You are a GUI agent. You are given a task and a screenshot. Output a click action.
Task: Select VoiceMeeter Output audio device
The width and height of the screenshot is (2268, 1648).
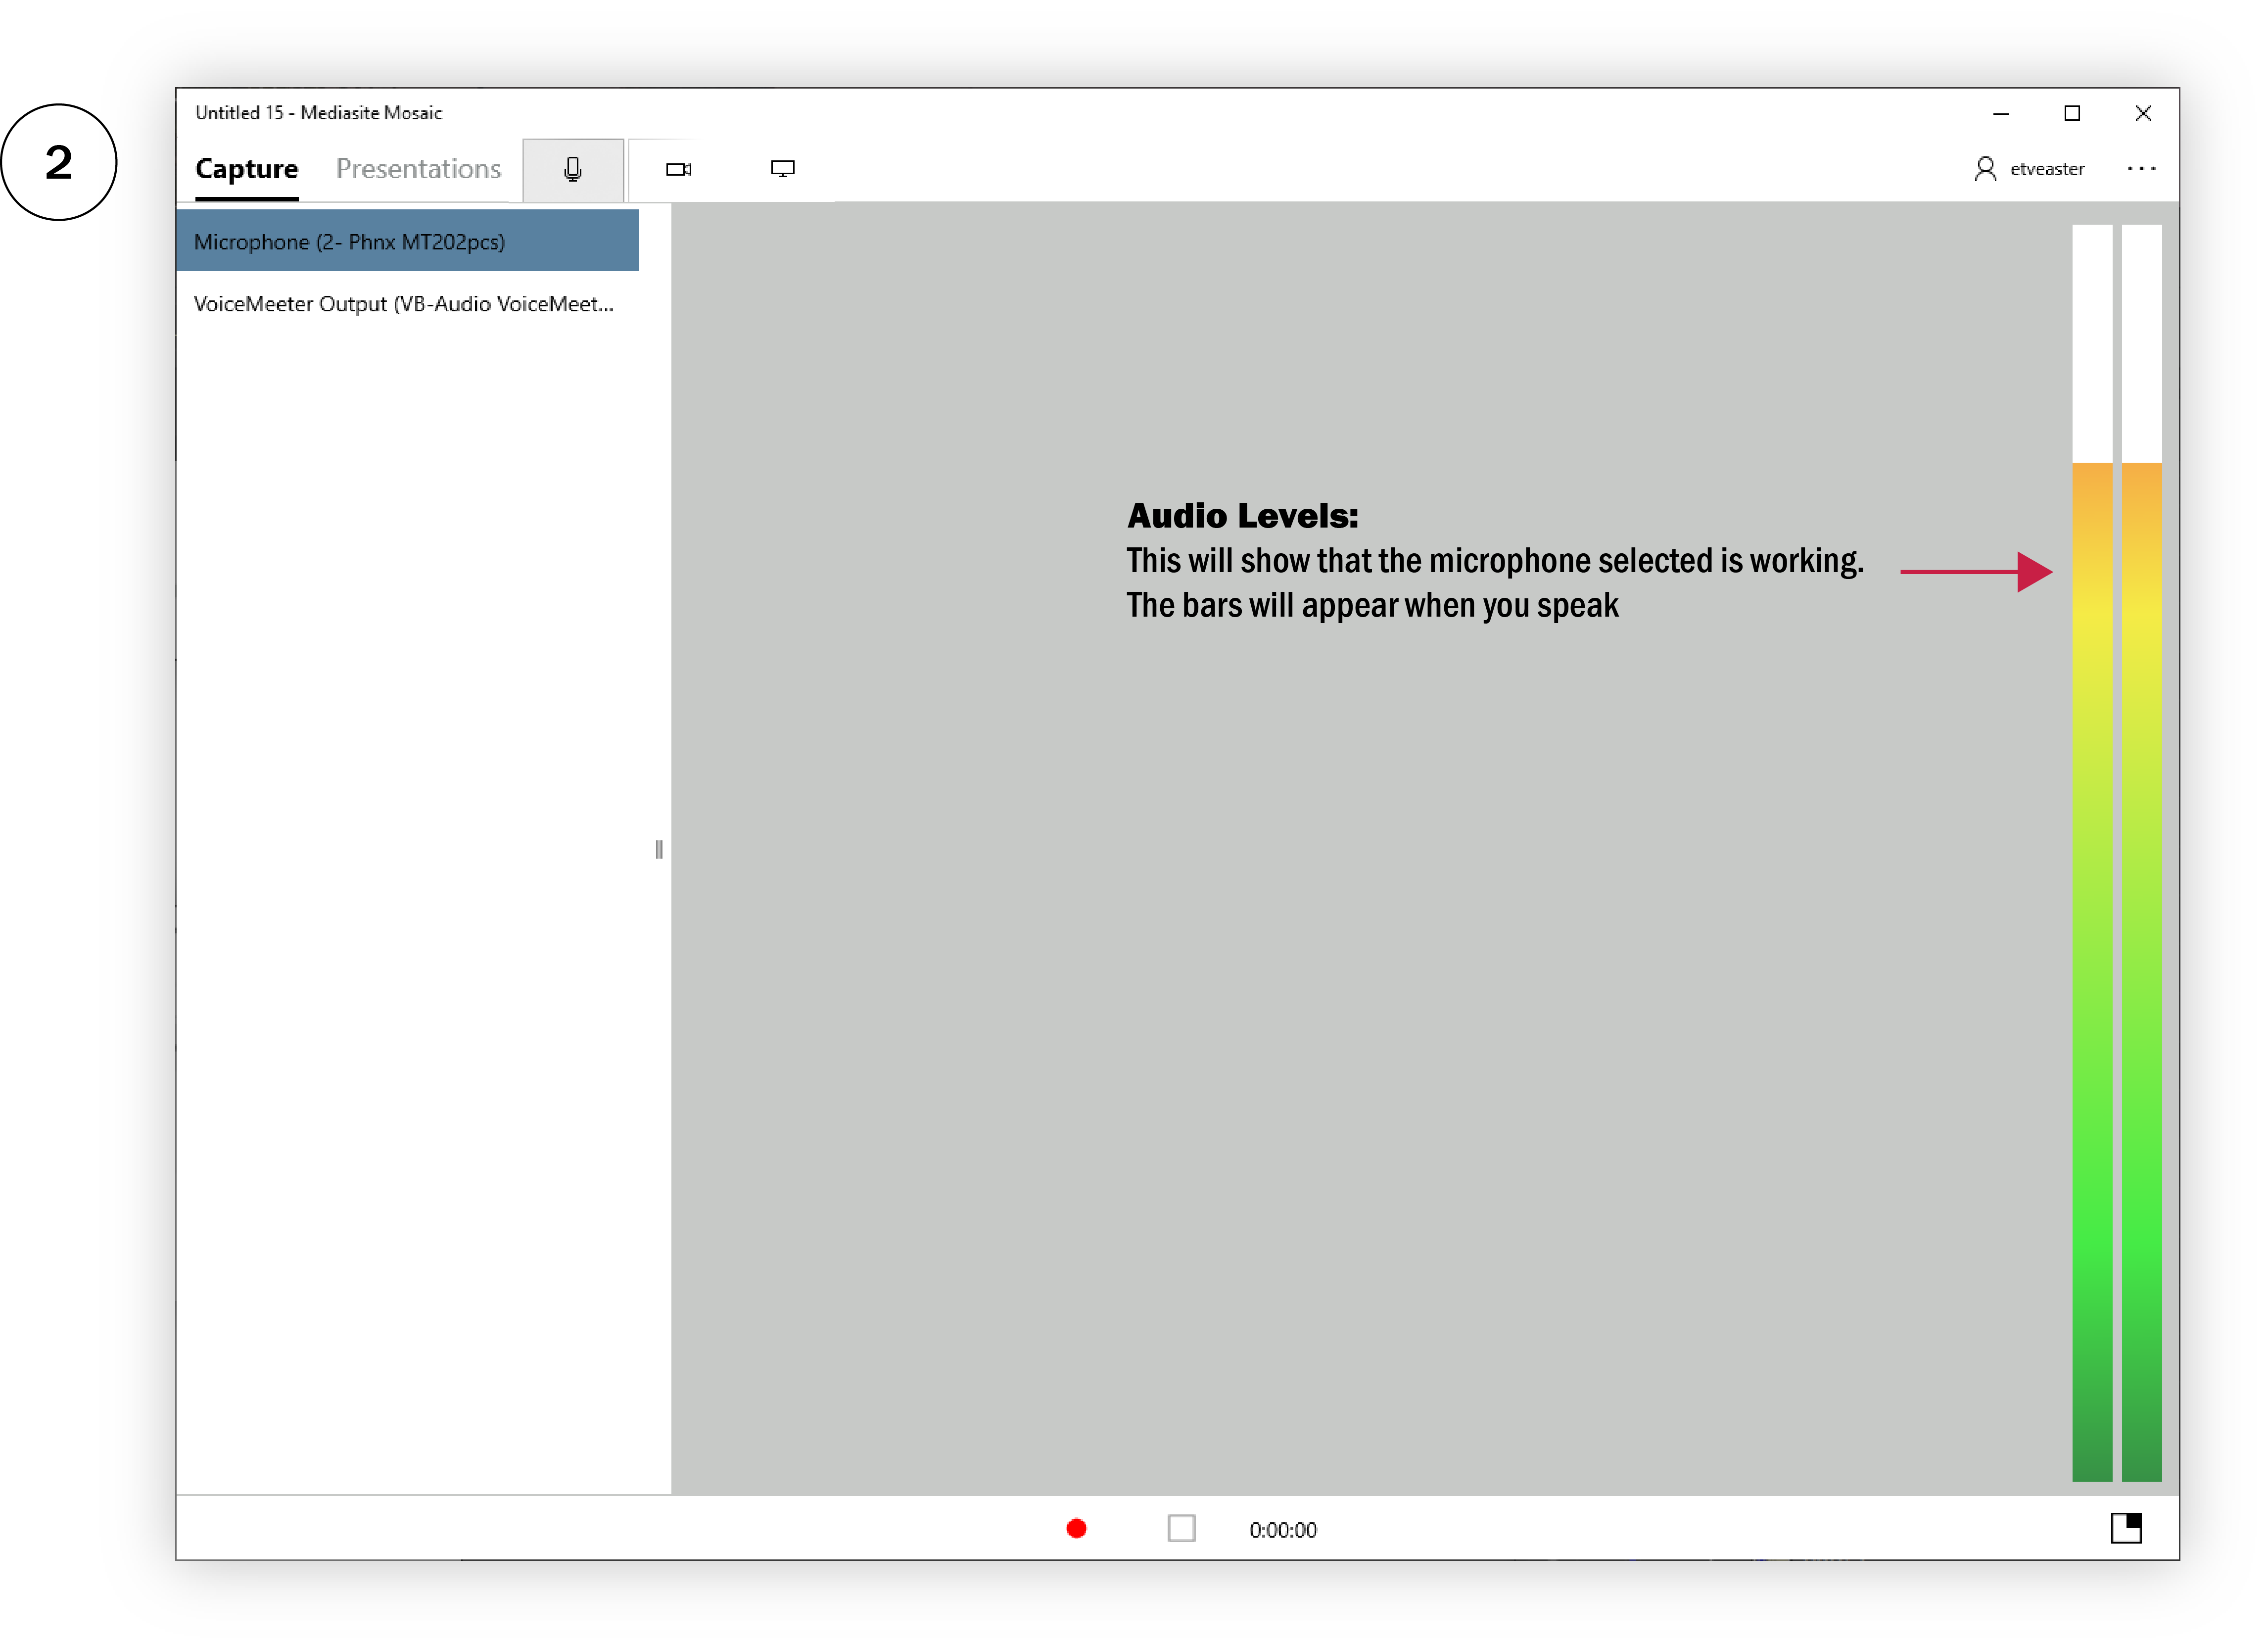pyautogui.click(x=403, y=304)
